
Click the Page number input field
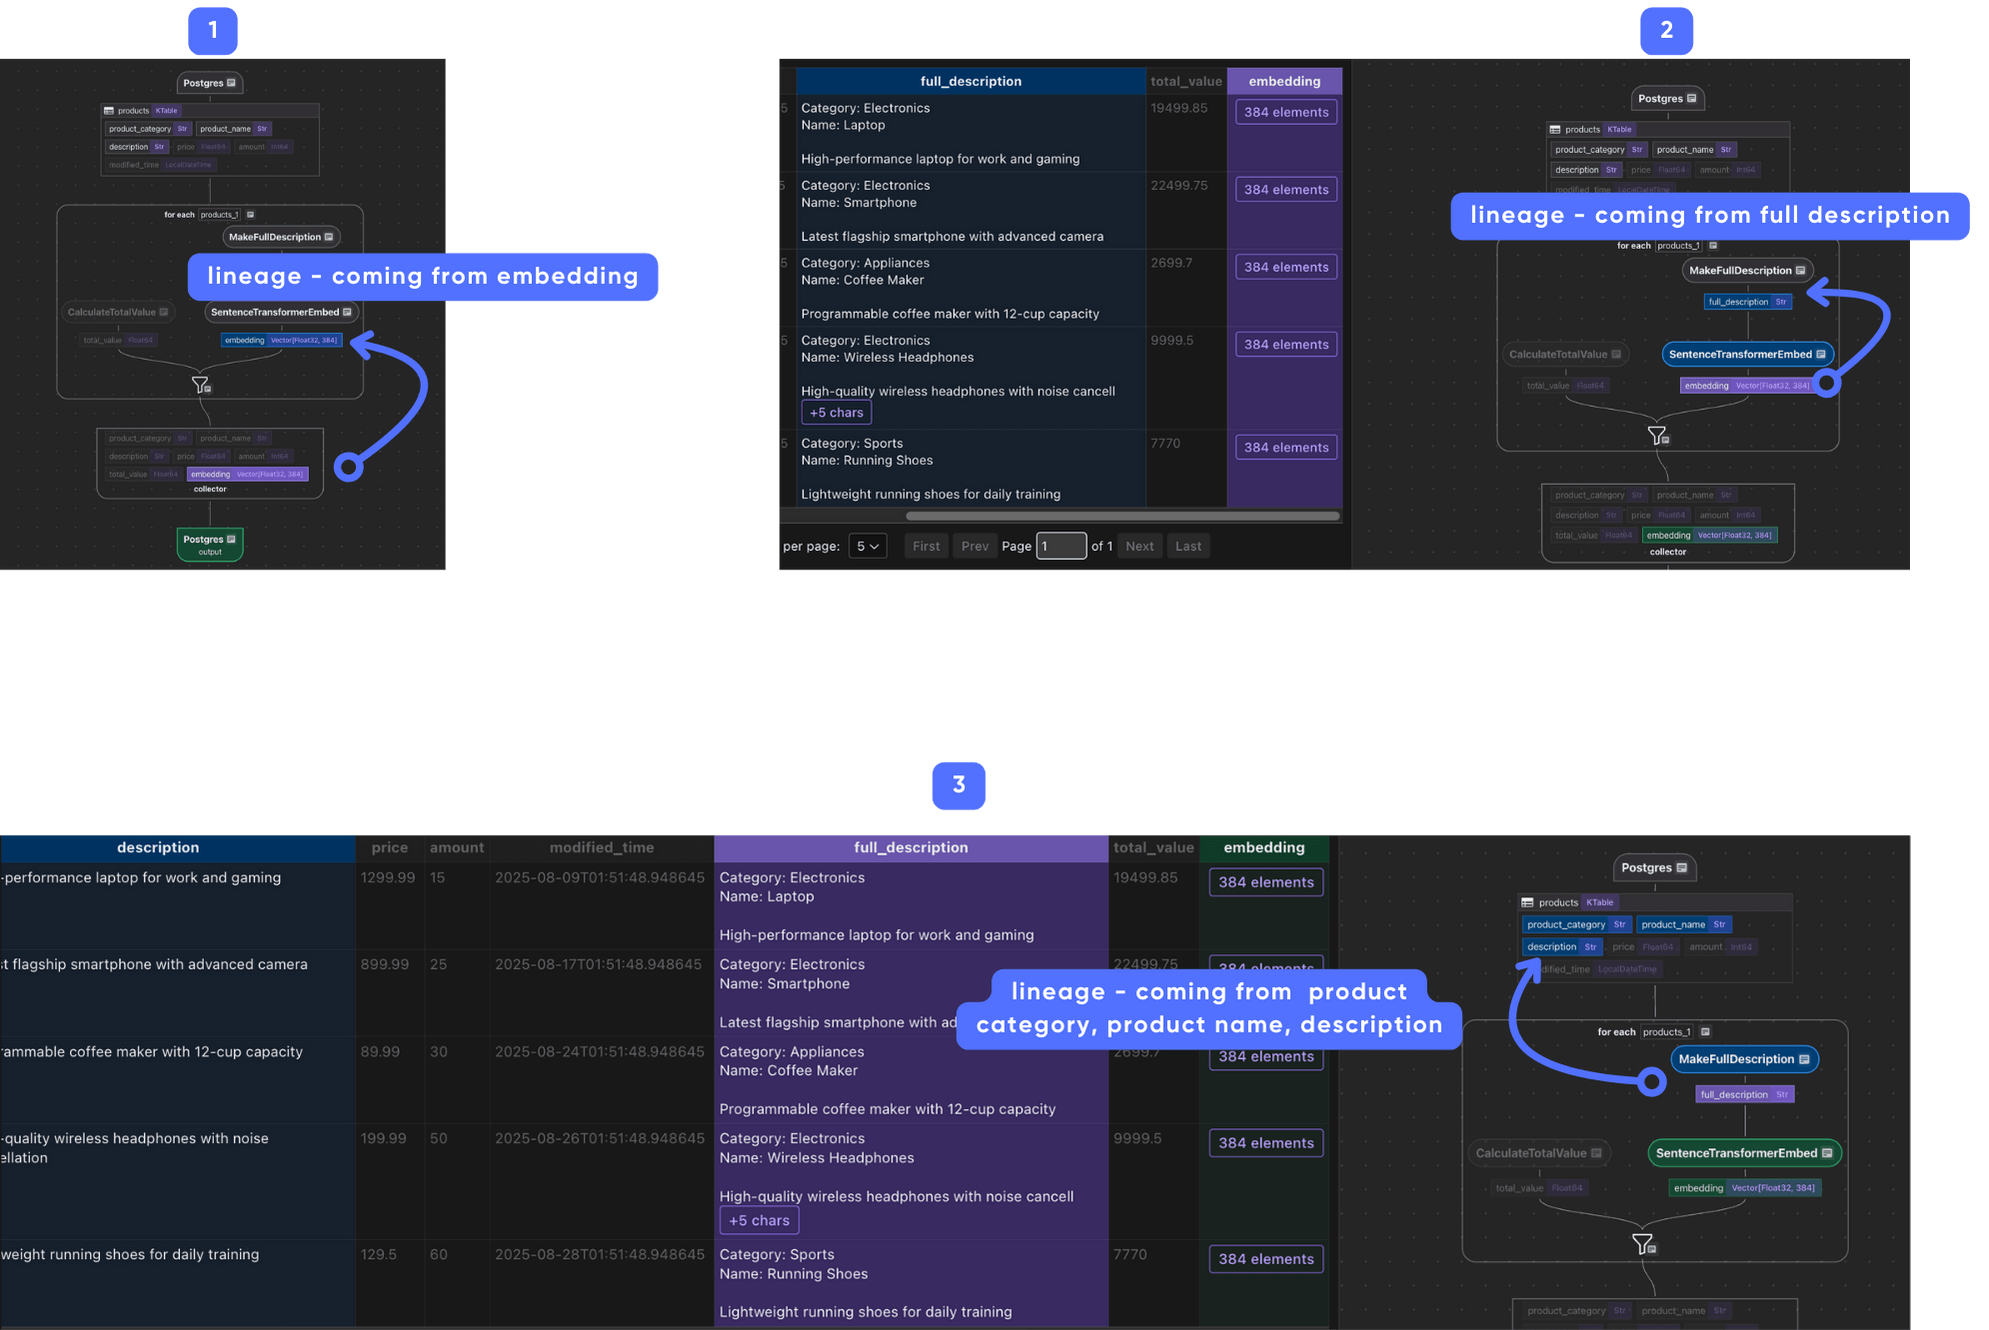[x=1061, y=546]
